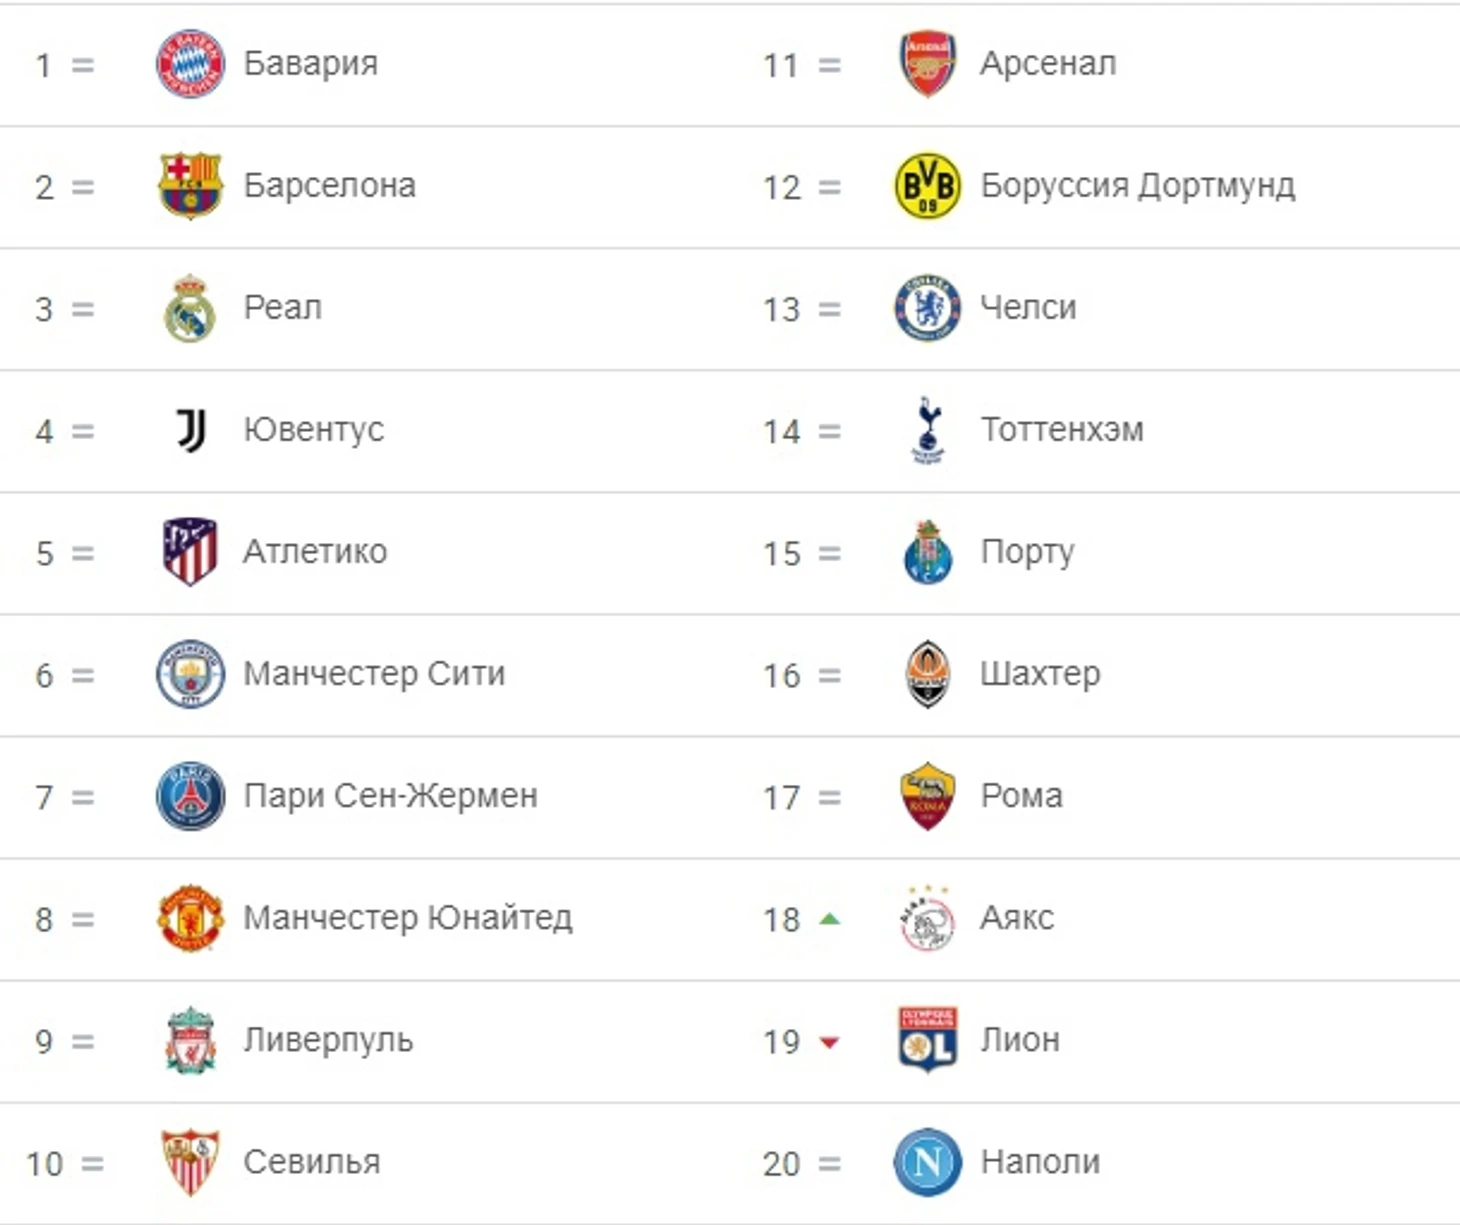Open the Реал team link
The image size is (1460, 1225).
(283, 307)
